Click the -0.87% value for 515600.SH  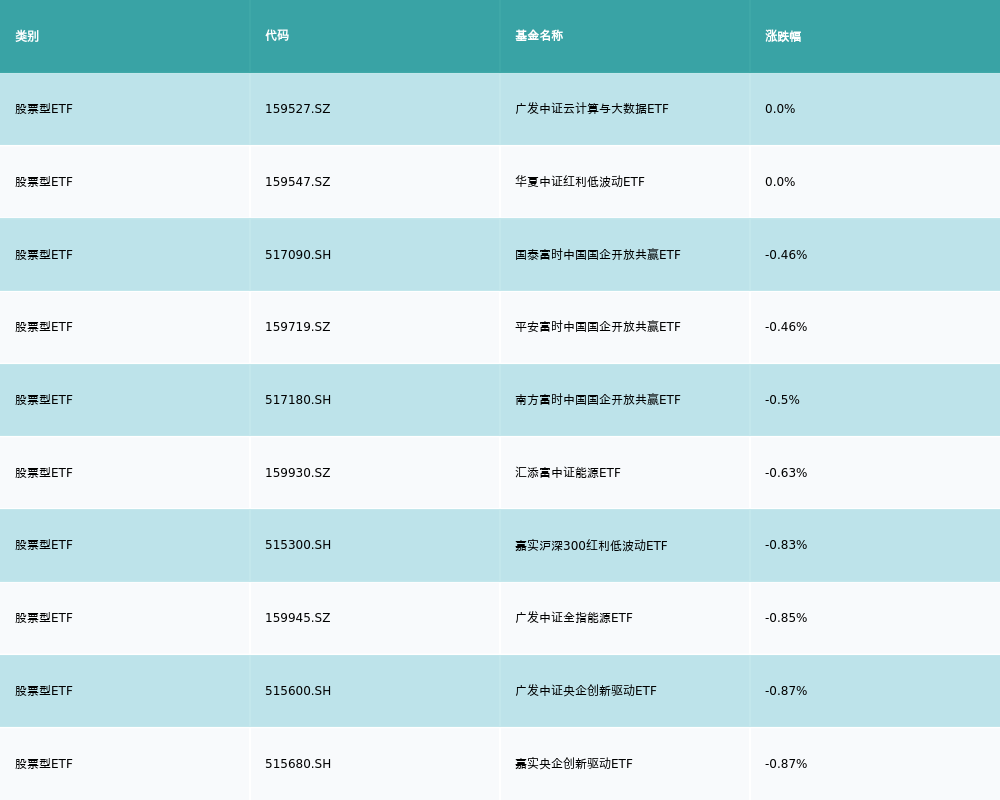786,691
